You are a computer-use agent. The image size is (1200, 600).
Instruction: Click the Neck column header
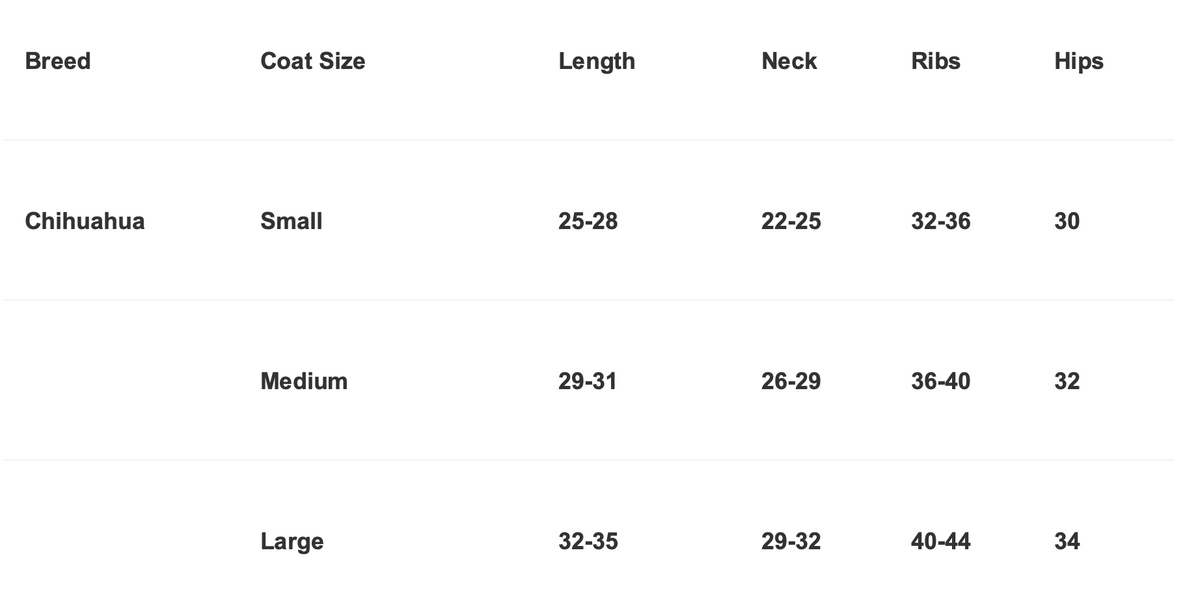click(x=789, y=61)
